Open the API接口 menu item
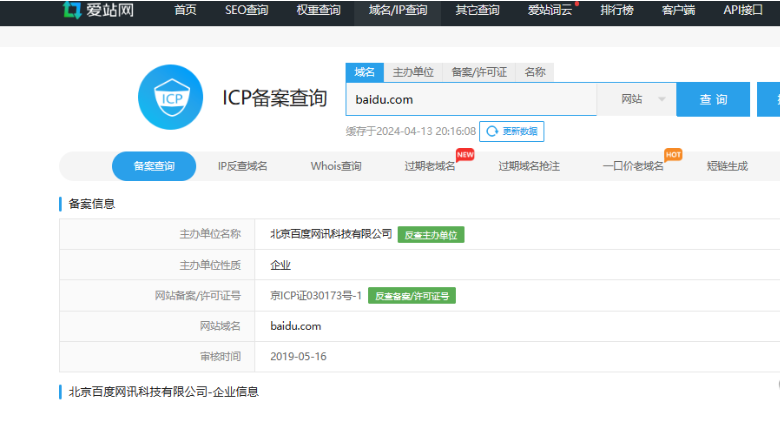This screenshot has height=424, width=780. point(743,10)
